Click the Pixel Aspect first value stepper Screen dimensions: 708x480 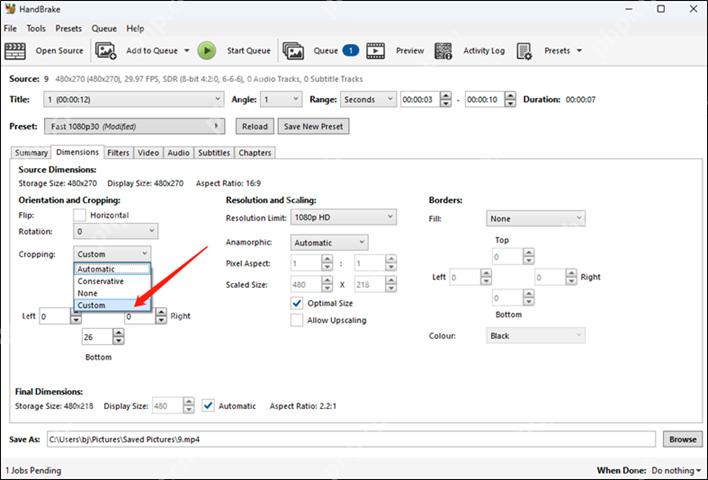327,263
